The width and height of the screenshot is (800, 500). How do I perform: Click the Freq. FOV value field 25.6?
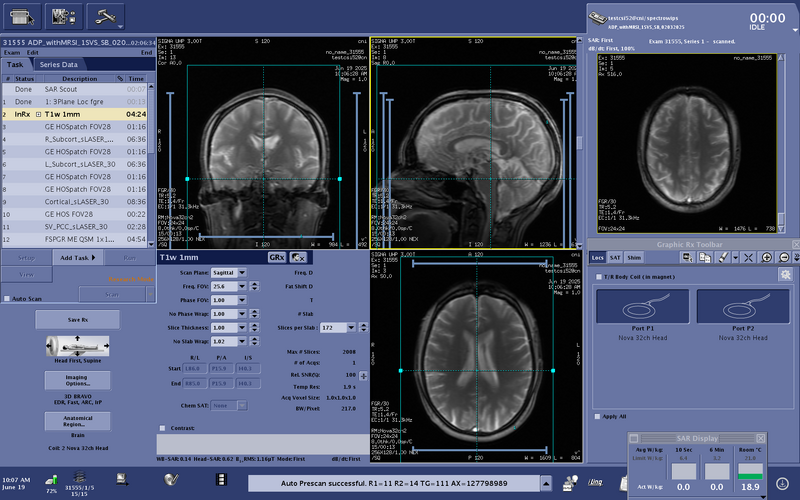[224, 286]
